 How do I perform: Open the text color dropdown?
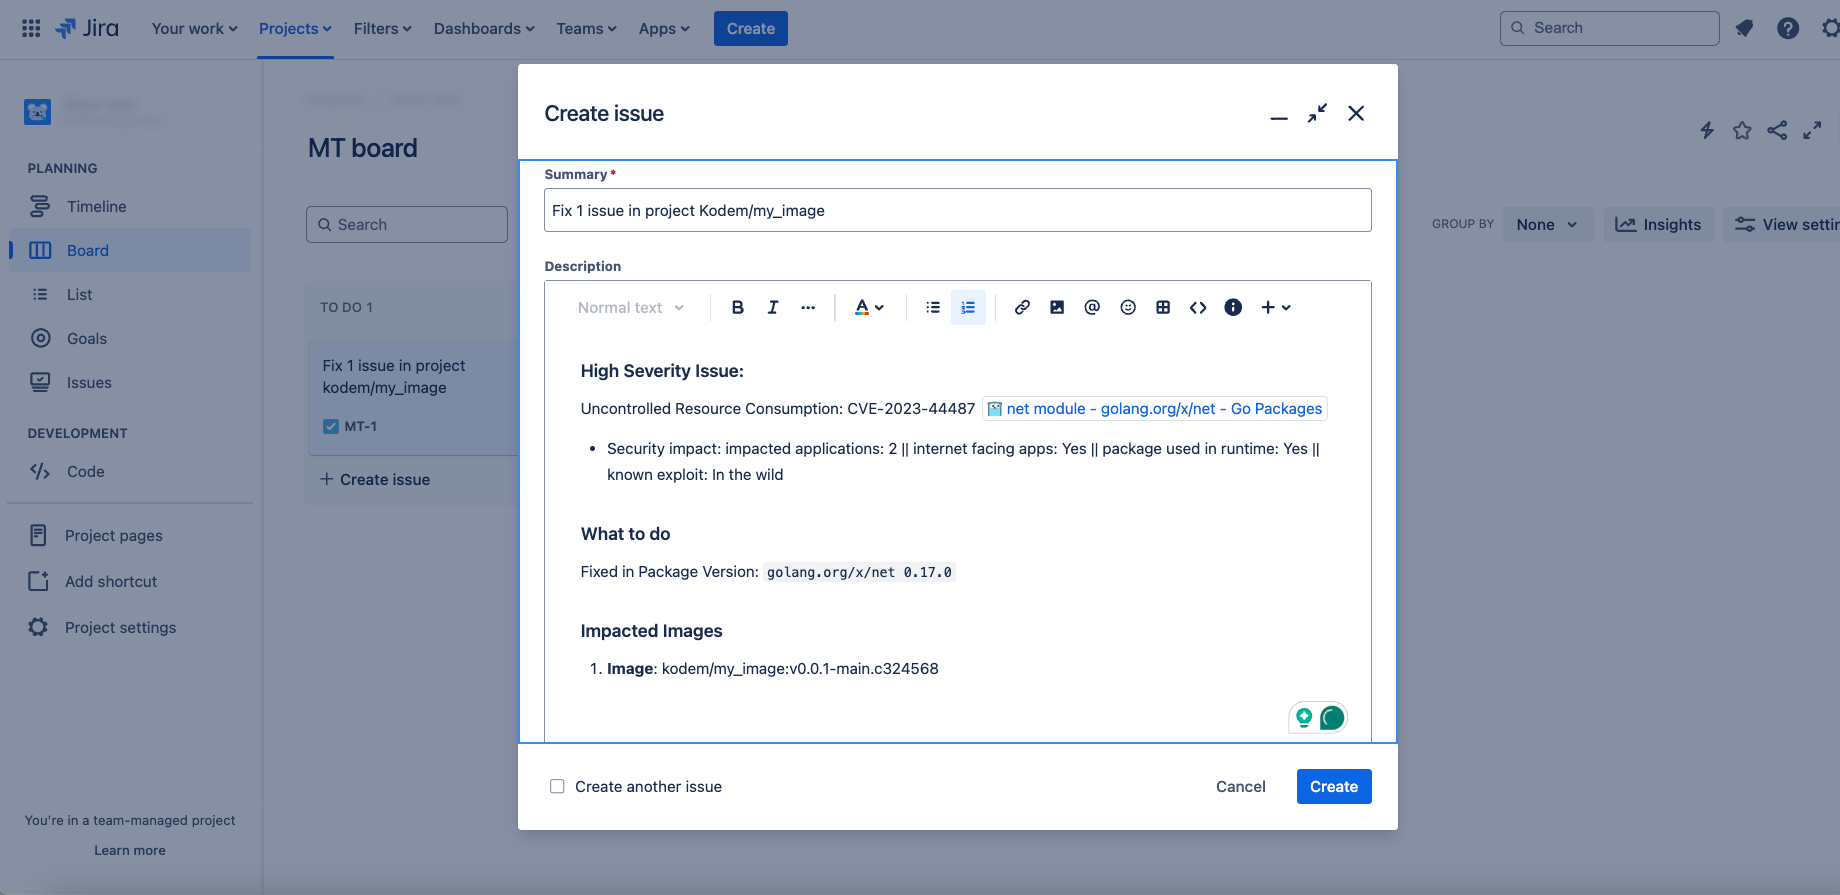[x=869, y=307]
